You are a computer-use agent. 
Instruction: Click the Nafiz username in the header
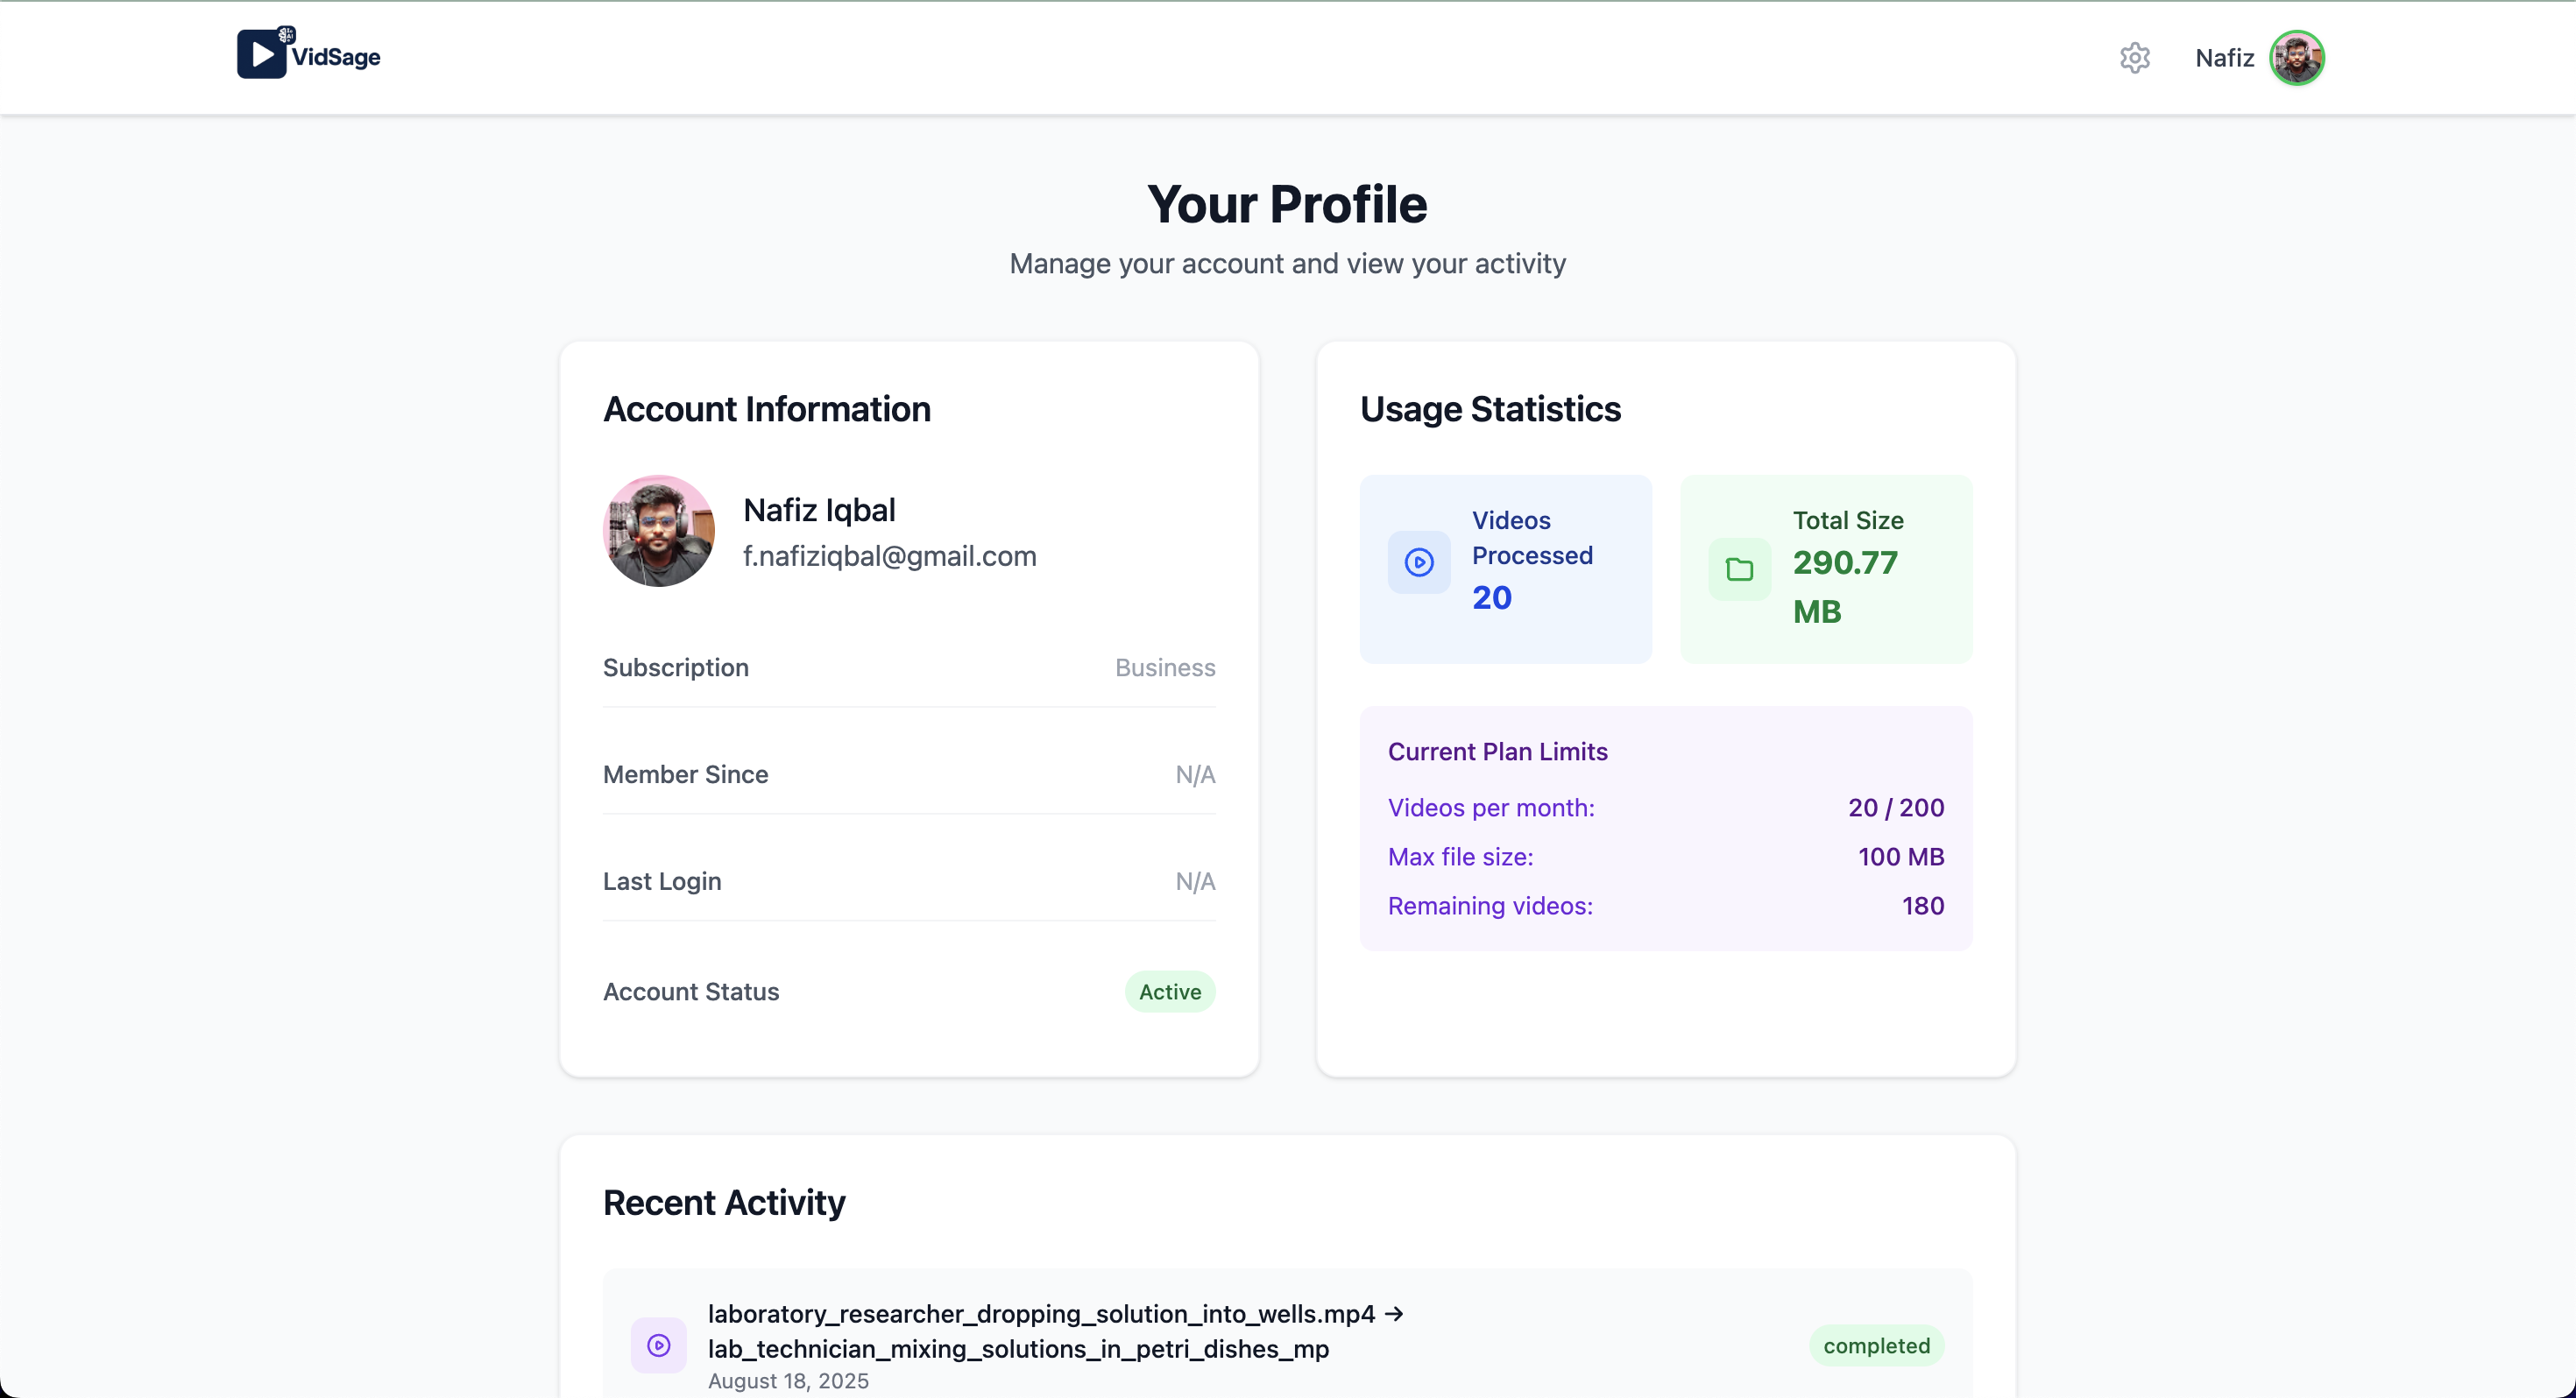click(x=2224, y=58)
